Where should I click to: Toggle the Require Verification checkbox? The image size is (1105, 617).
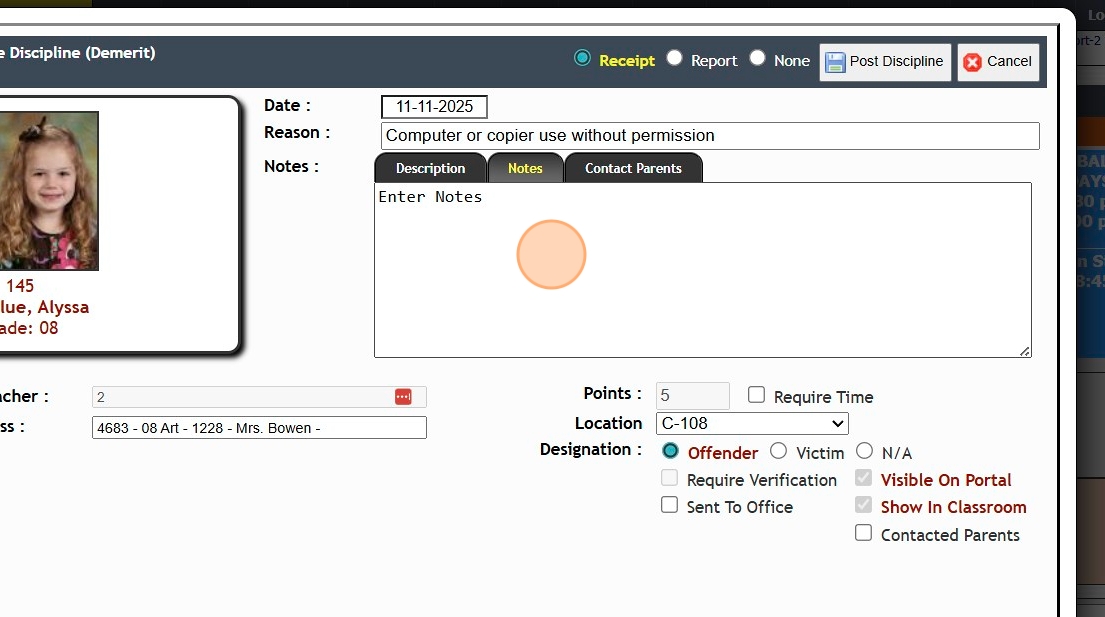click(x=669, y=478)
